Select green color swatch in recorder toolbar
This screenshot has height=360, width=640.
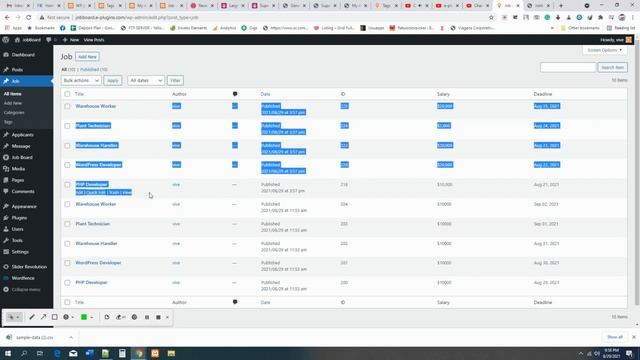coord(84,317)
